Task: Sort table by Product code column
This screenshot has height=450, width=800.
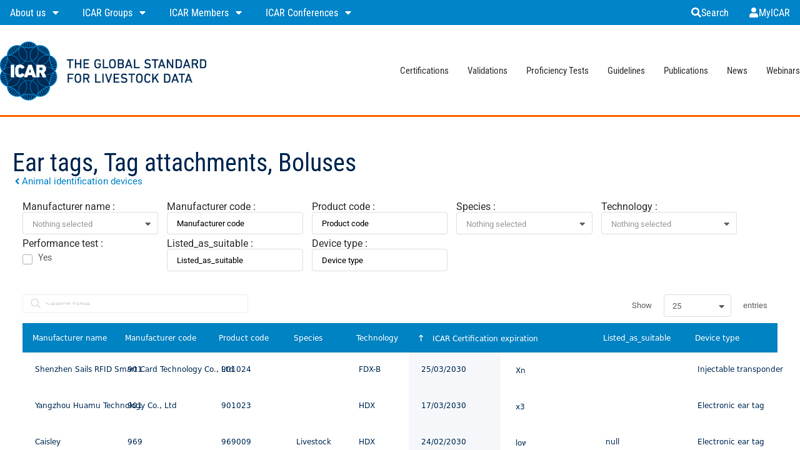Action: [243, 338]
